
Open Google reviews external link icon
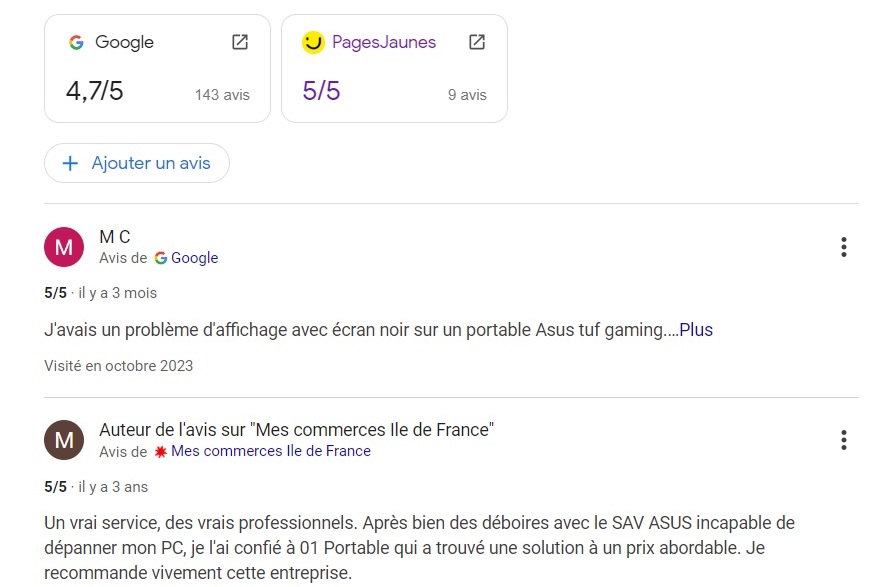[x=240, y=42]
